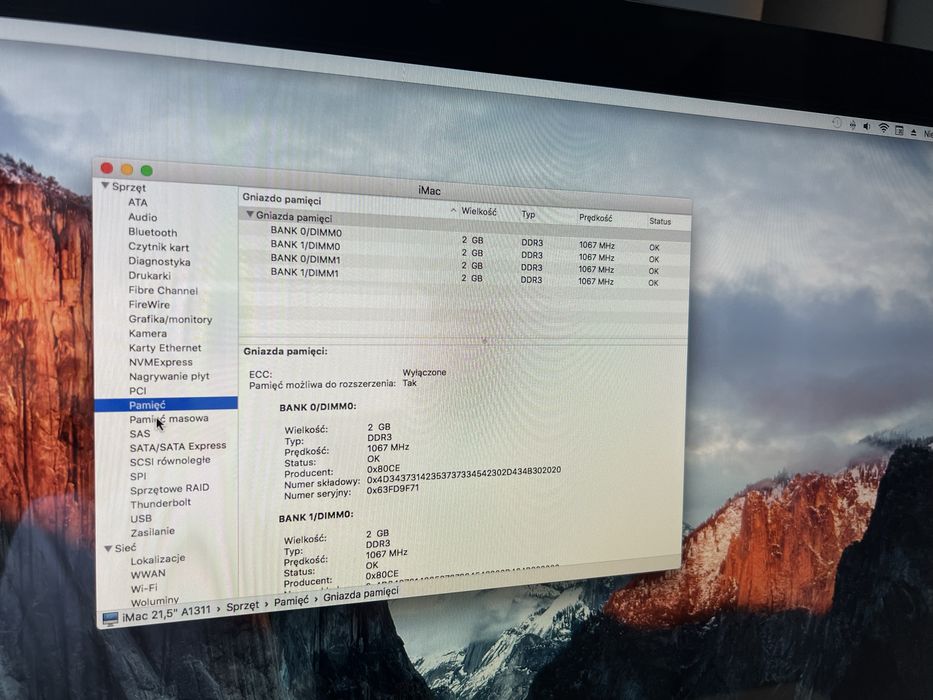Collapse the Sieć section in sidebar

pos(108,548)
